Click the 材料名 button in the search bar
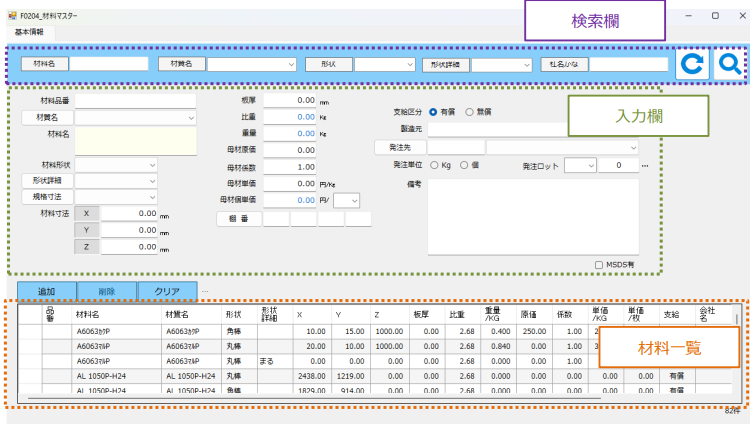This screenshot has height=425, width=754. (x=44, y=64)
